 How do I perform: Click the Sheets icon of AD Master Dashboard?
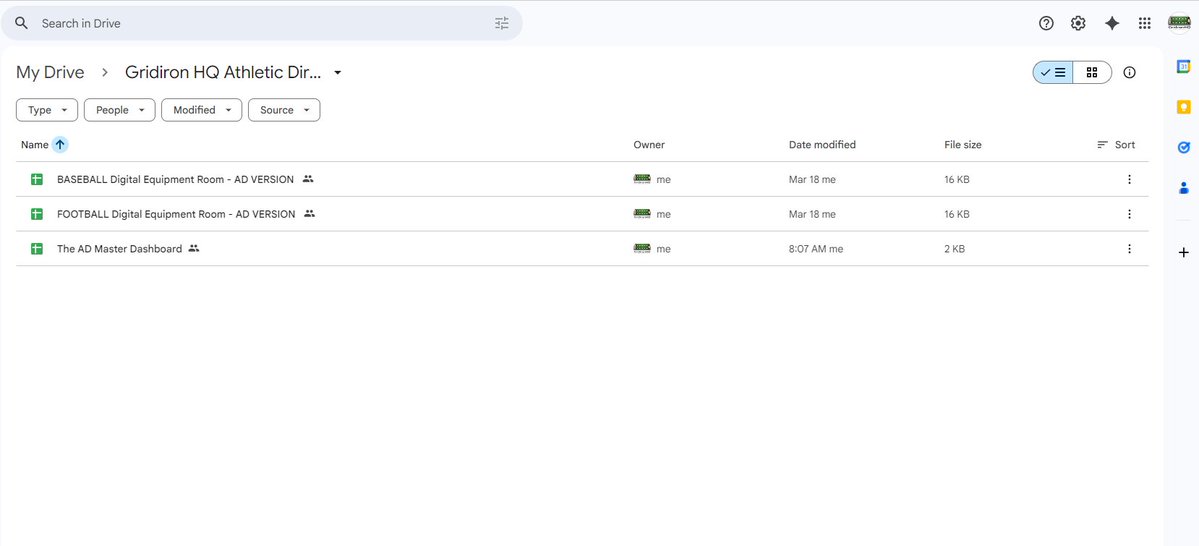(37, 249)
